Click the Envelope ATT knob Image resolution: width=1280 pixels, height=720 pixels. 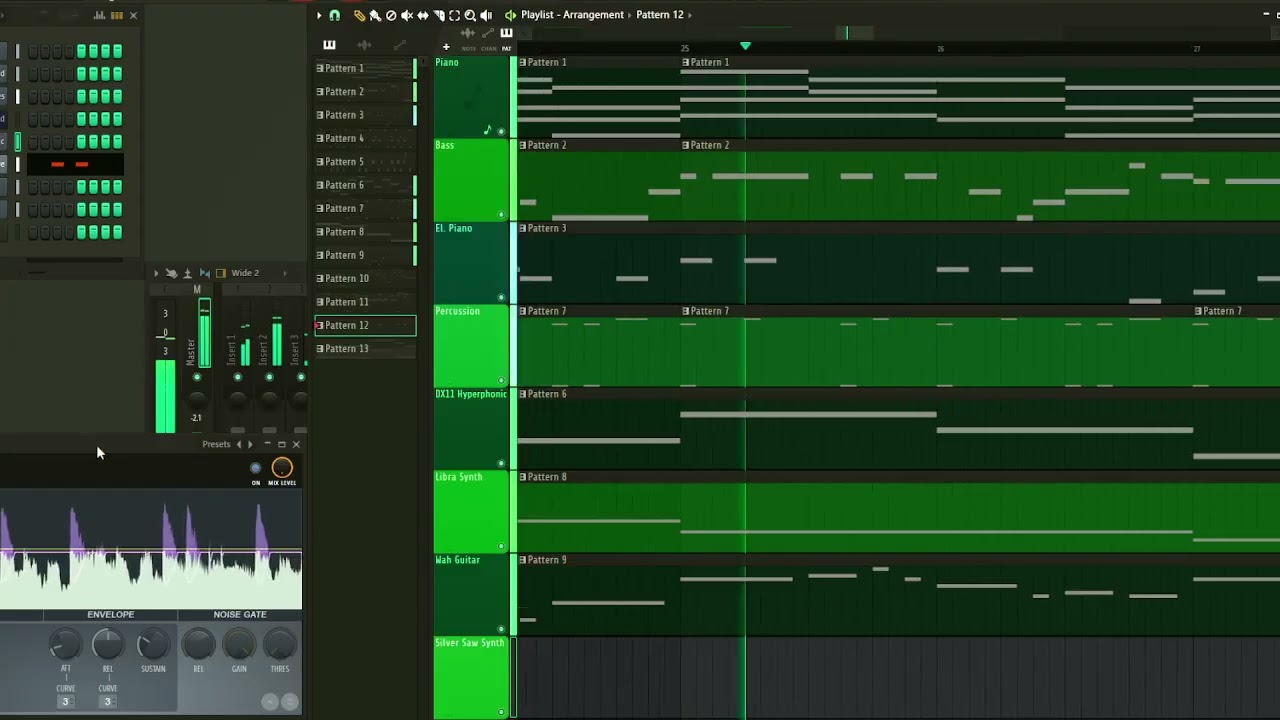[x=65, y=644]
